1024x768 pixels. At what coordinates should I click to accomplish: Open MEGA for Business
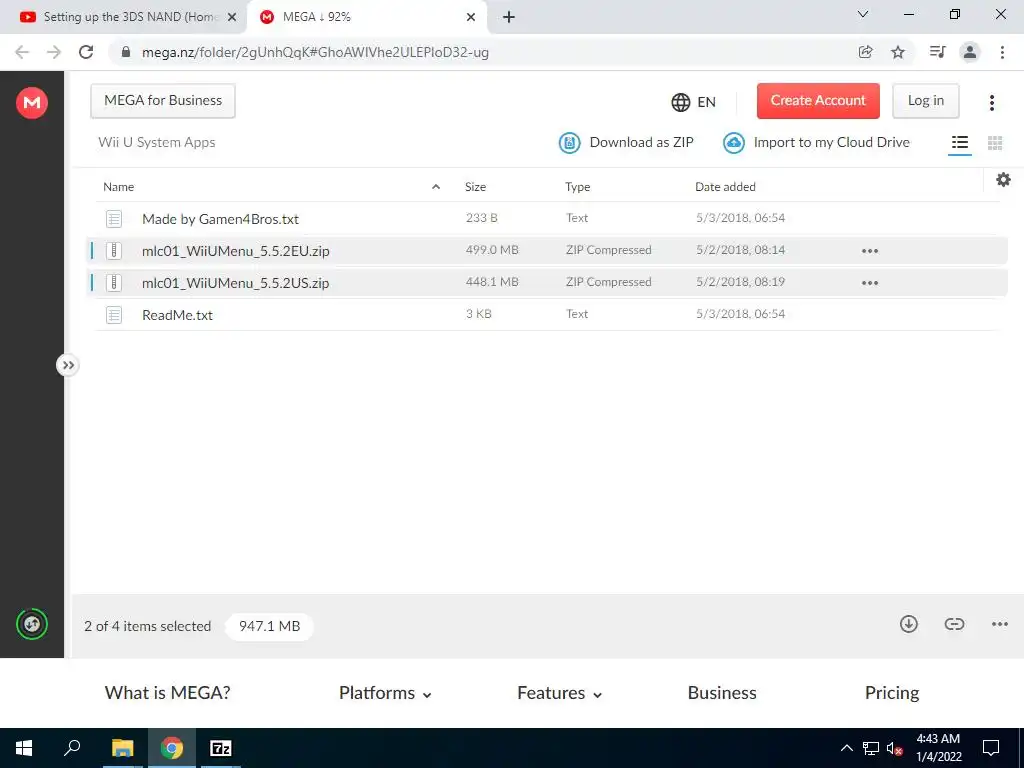(x=163, y=101)
